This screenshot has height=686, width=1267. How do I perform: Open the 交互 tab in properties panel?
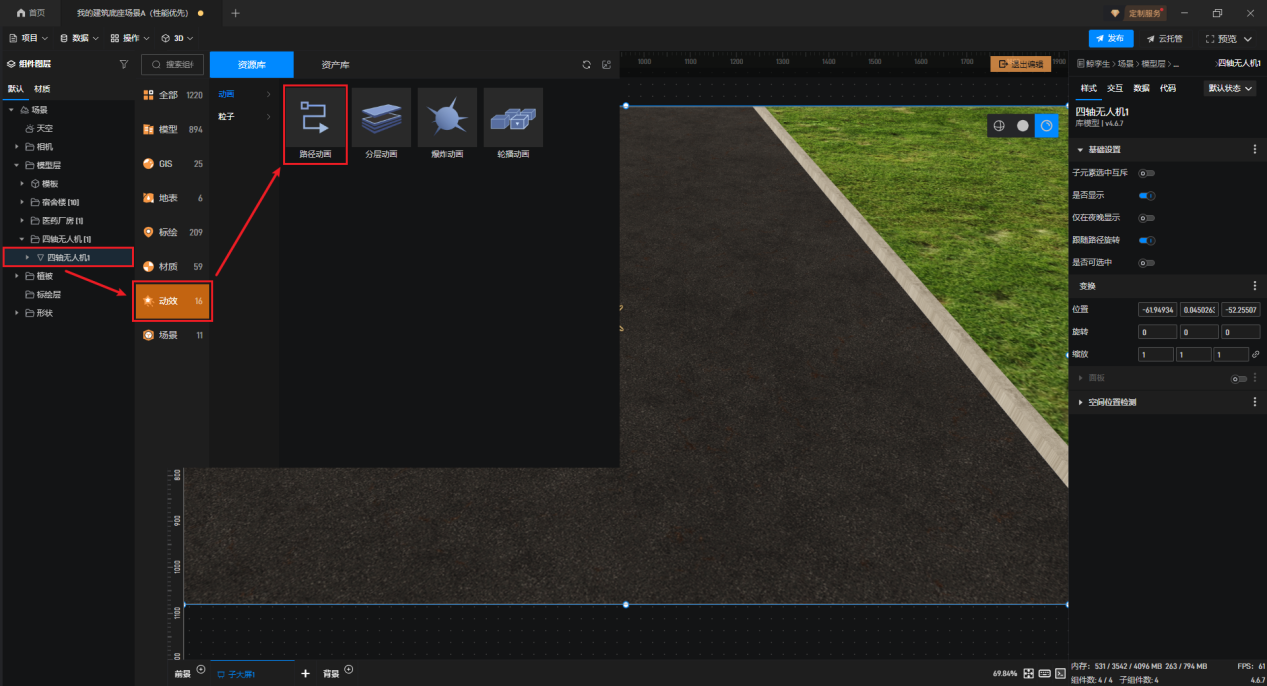[x=1115, y=88]
